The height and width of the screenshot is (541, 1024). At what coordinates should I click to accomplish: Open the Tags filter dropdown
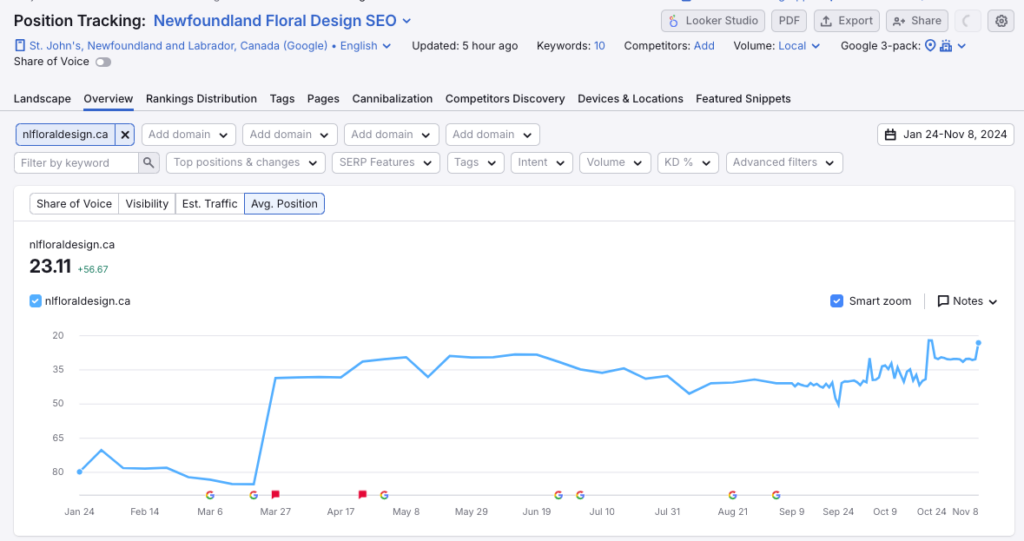click(475, 163)
